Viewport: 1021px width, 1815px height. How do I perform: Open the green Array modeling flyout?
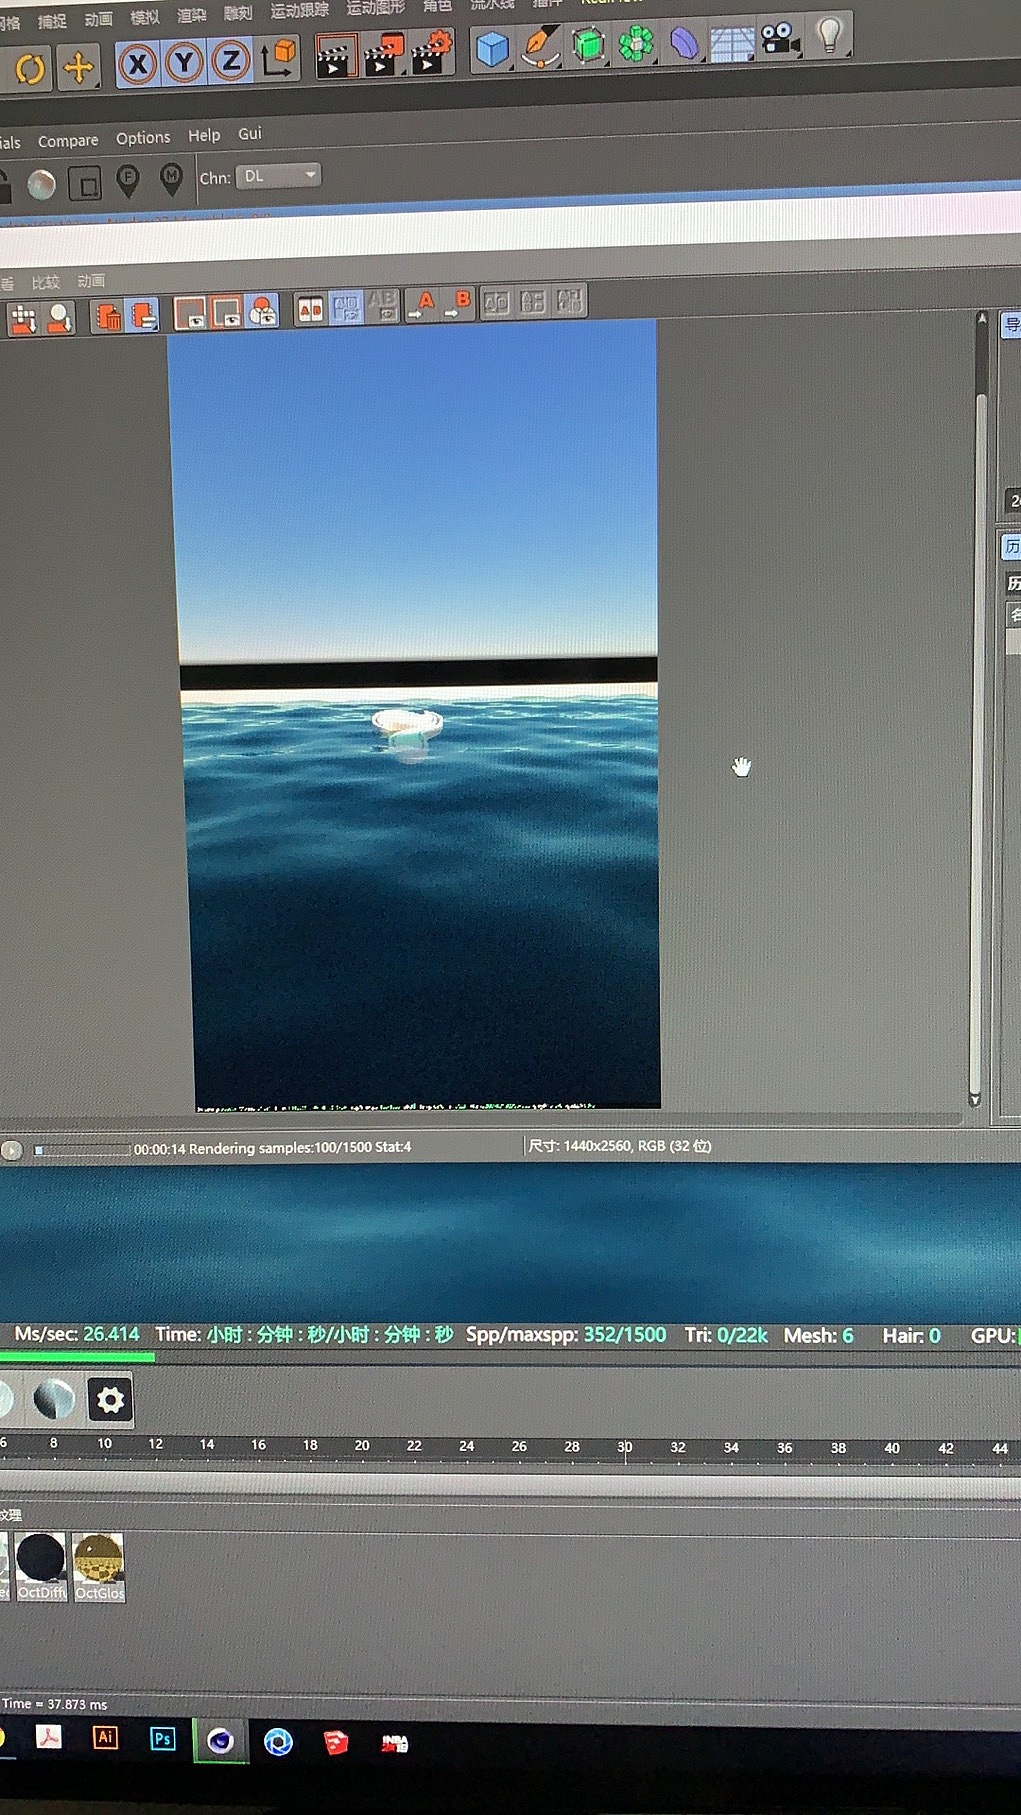636,43
